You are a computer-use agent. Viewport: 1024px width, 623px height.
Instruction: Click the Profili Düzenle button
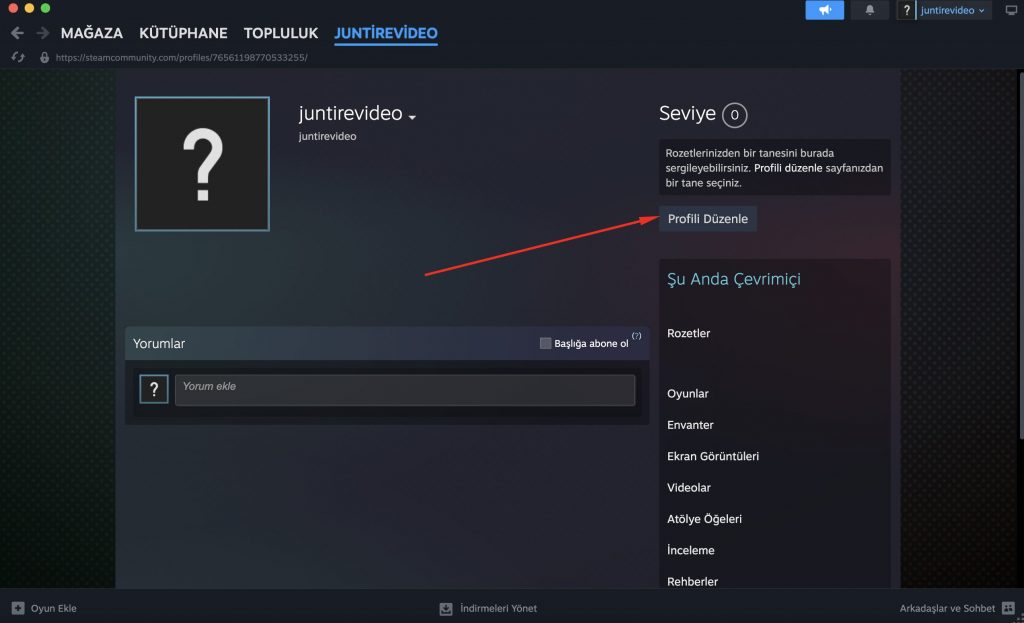coord(708,219)
